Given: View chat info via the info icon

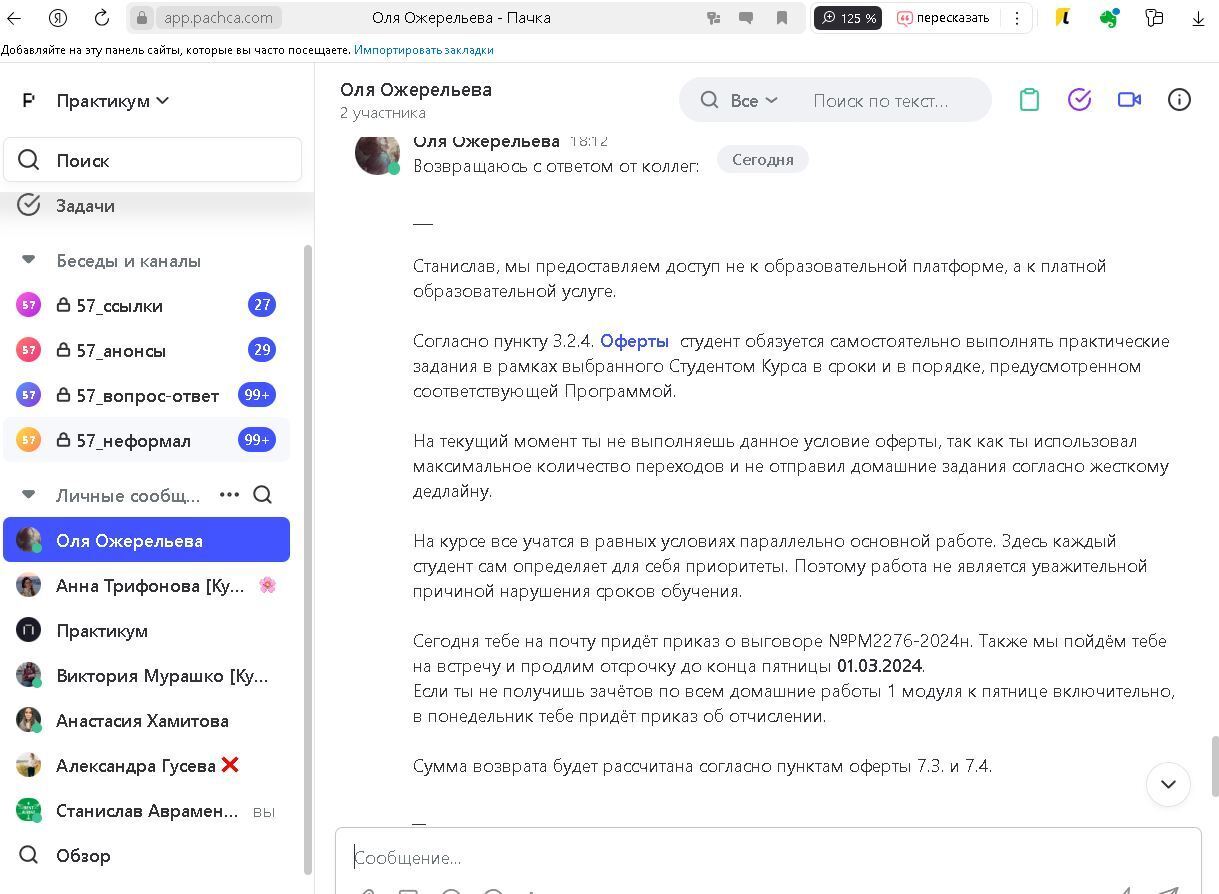Looking at the screenshot, I should point(1179,100).
